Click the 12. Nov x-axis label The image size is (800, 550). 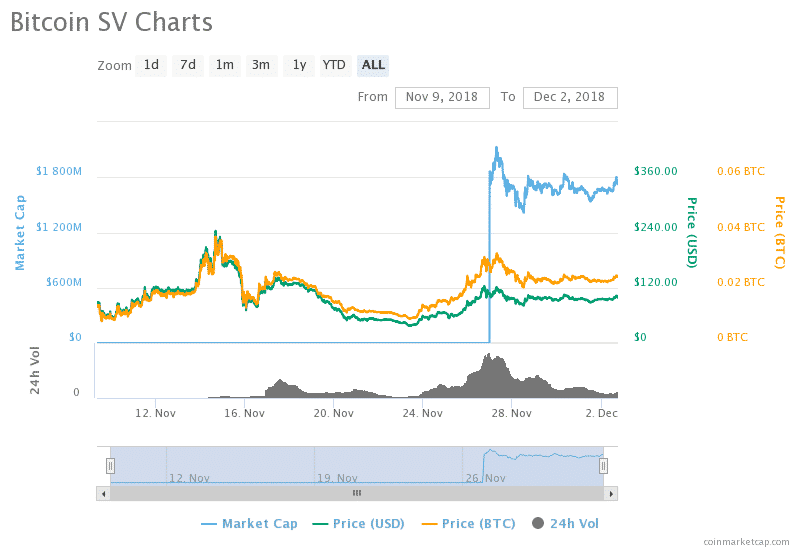pos(155,413)
